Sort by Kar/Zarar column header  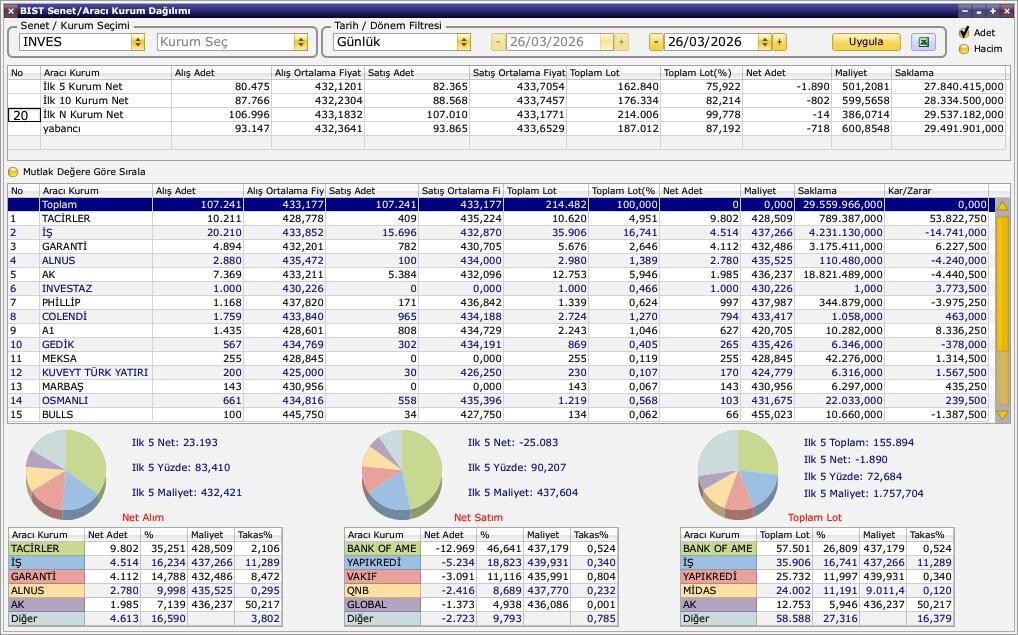pos(935,190)
